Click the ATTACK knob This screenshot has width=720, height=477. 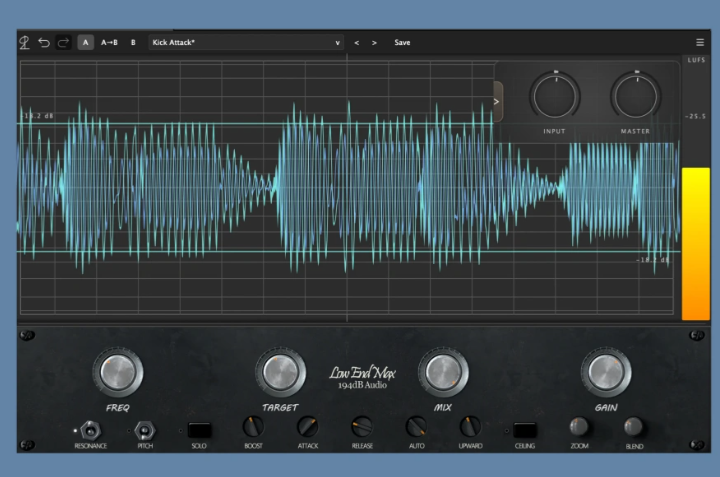(308, 427)
